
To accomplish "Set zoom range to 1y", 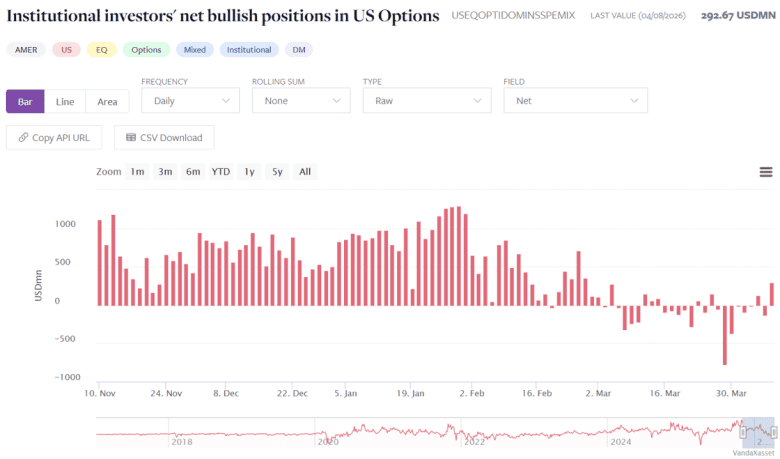I will (249, 172).
